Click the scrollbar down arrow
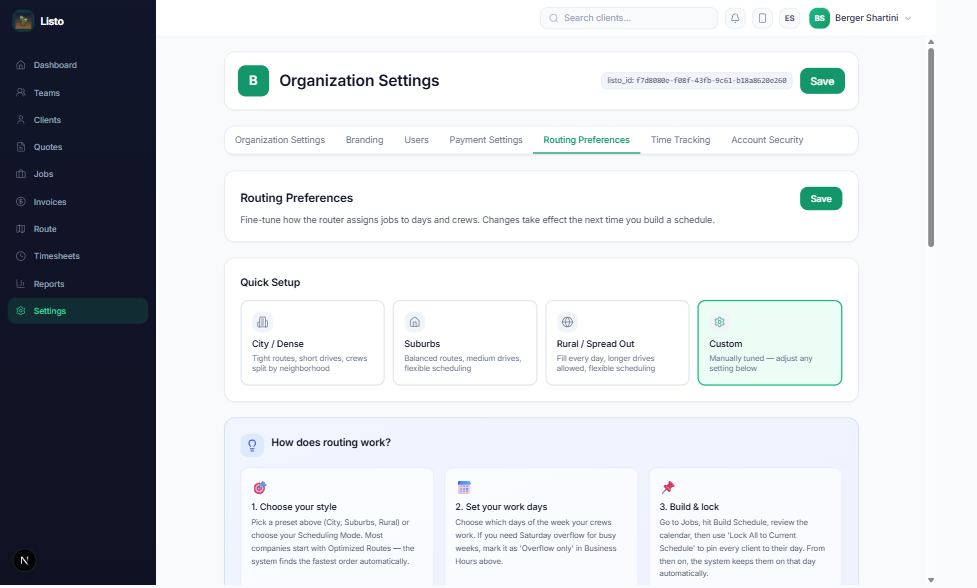This screenshot has width=977, height=588. [931, 580]
